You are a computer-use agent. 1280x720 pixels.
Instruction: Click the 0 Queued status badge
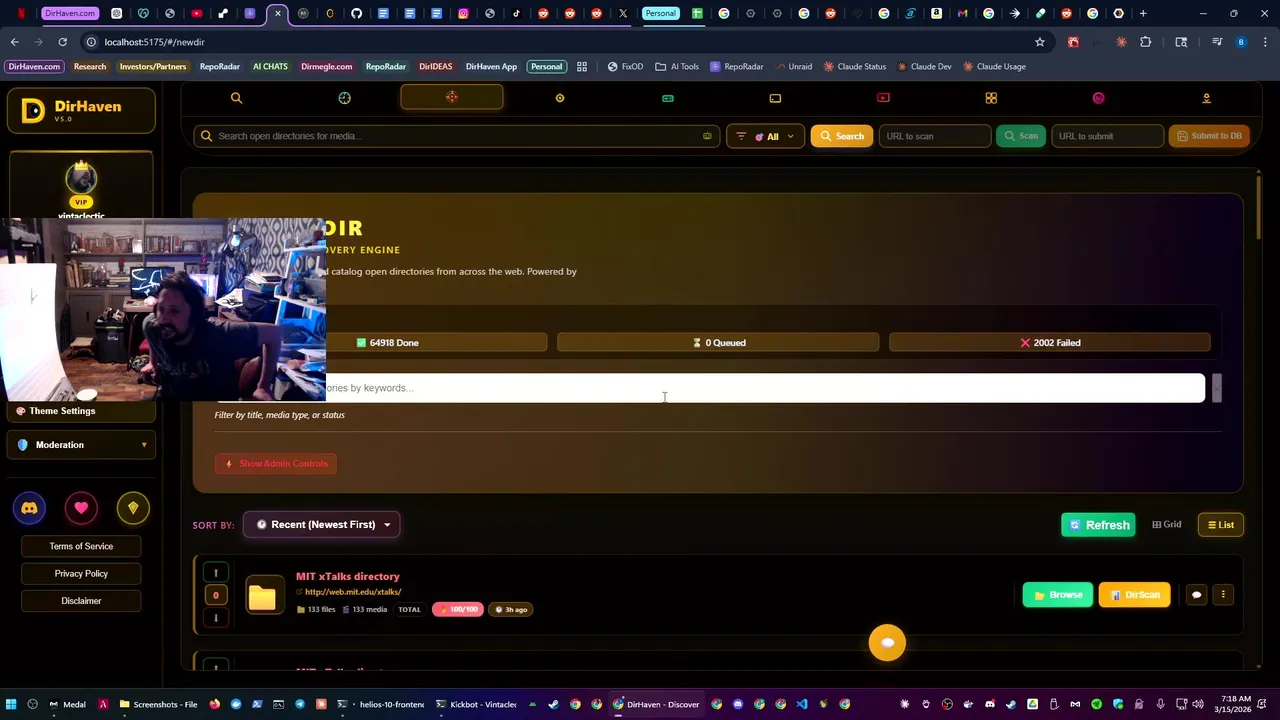[x=718, y=343]
